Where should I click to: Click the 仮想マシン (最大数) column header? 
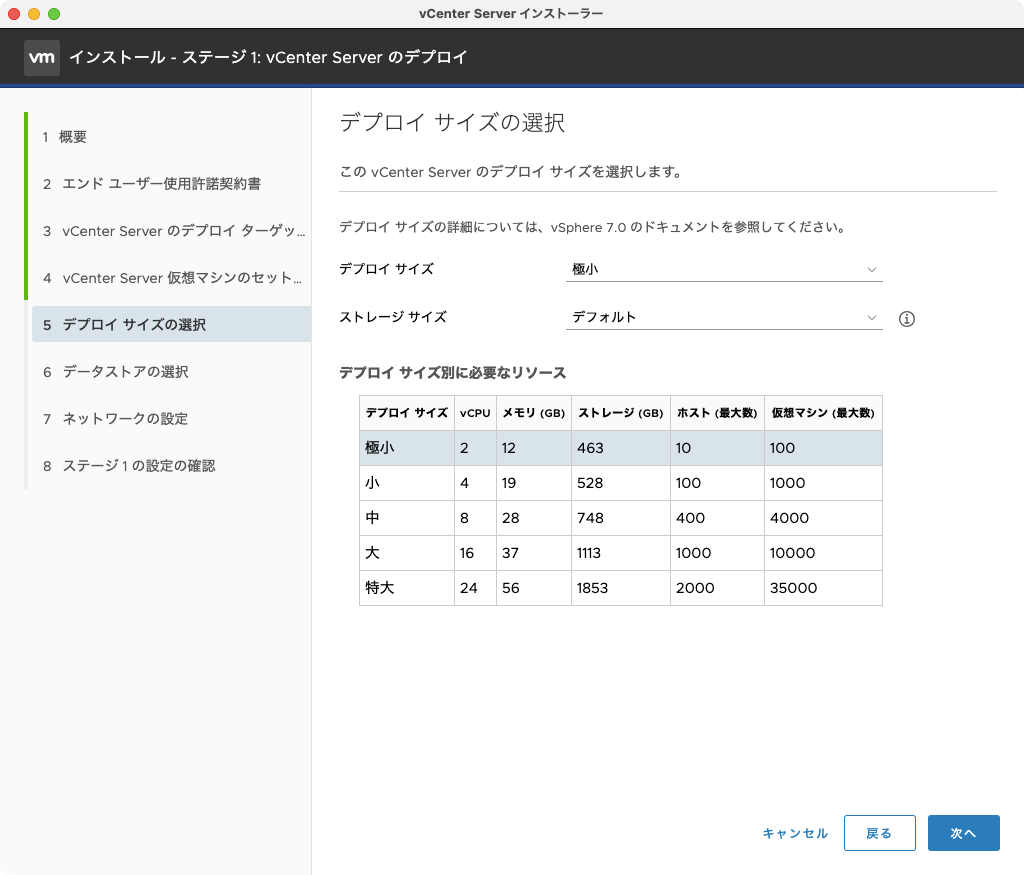[823, 413]
